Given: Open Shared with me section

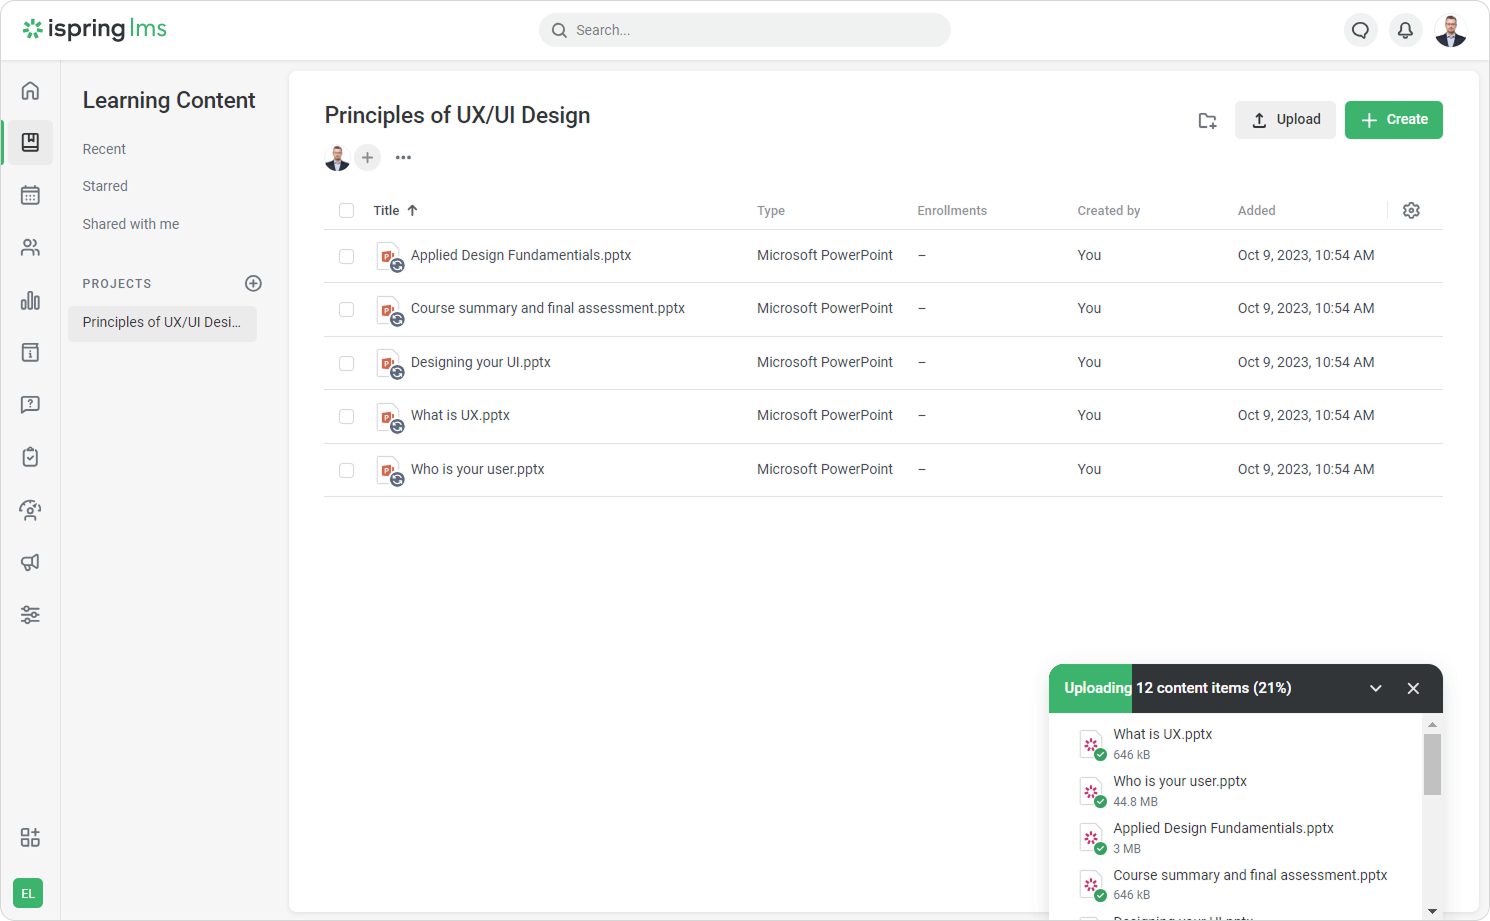Looking at the screenshot, I should tap(131, 224).
